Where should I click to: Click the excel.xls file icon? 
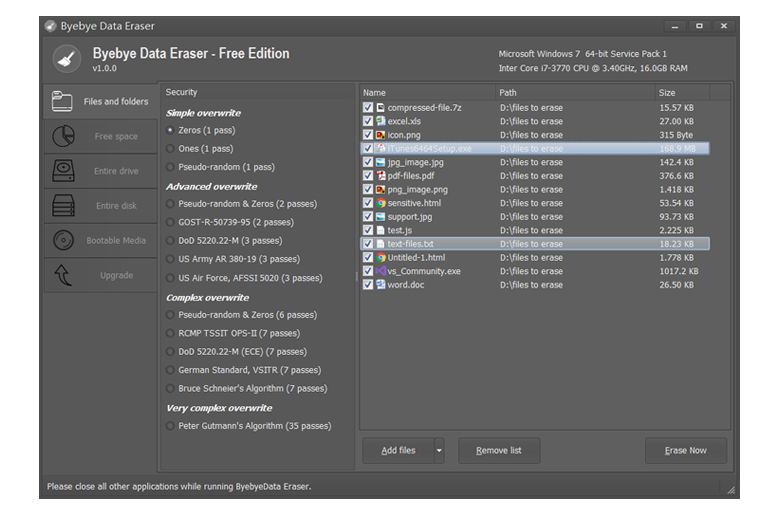pos(381,121)
